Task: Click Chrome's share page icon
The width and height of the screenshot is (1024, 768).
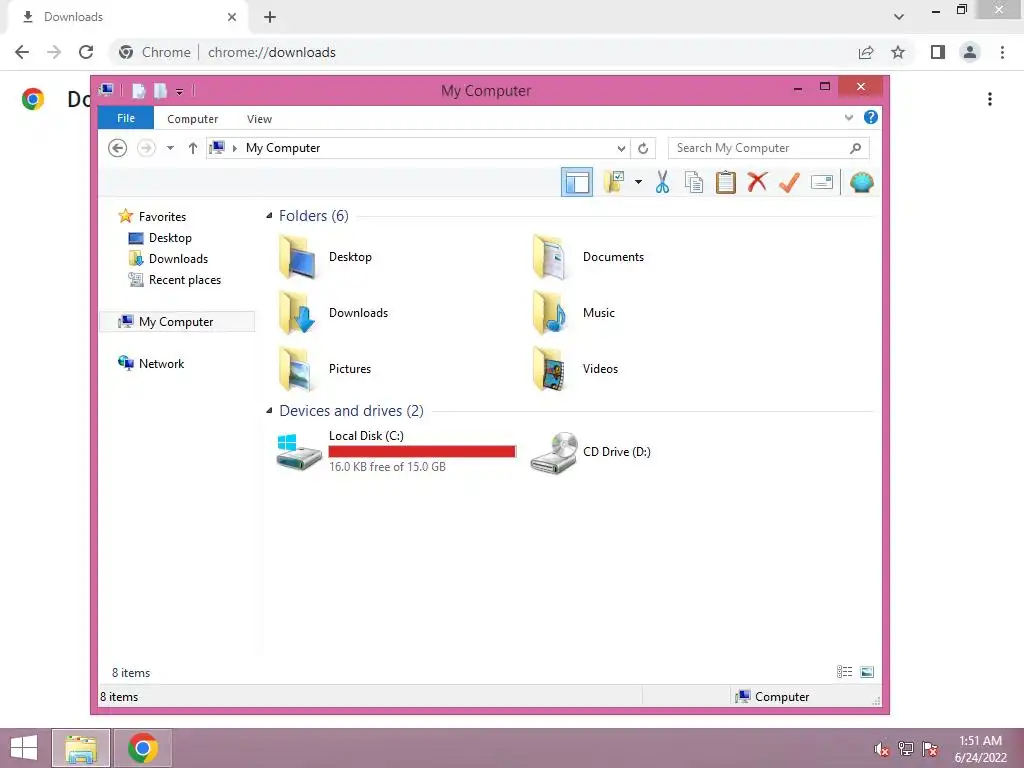Action: pyautogui.click(x=866, y=52)
